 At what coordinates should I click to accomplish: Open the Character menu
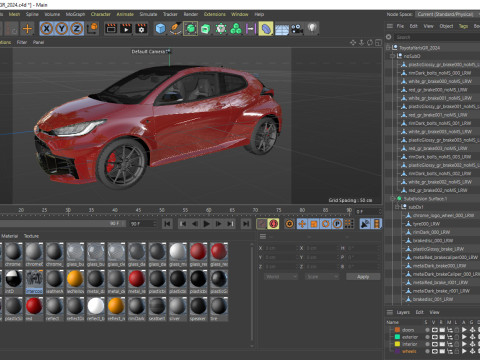pos(100,14)
